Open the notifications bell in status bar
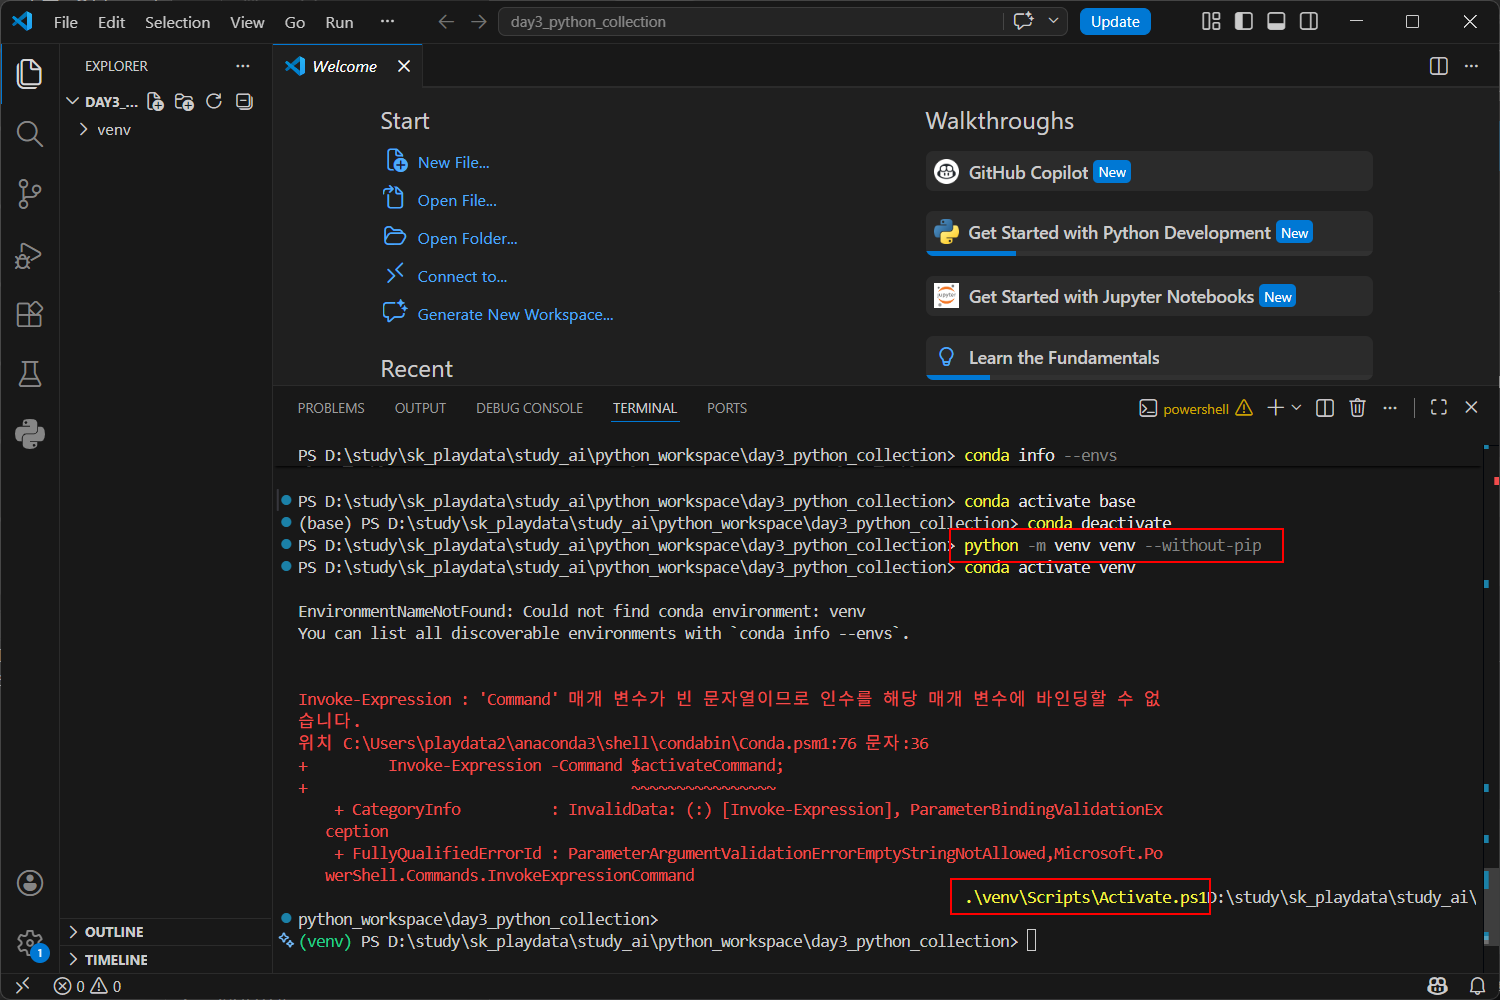The width and height of the screenshot is (1500, 1000). coord(1477,986)
